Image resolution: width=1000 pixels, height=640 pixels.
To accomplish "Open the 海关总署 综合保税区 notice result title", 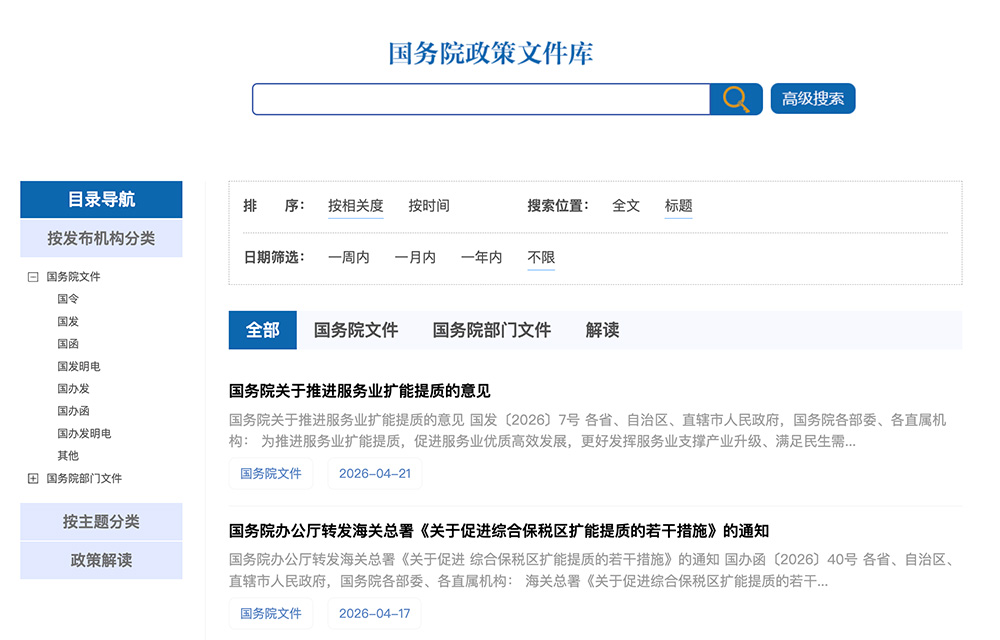I will pos(499,531).
